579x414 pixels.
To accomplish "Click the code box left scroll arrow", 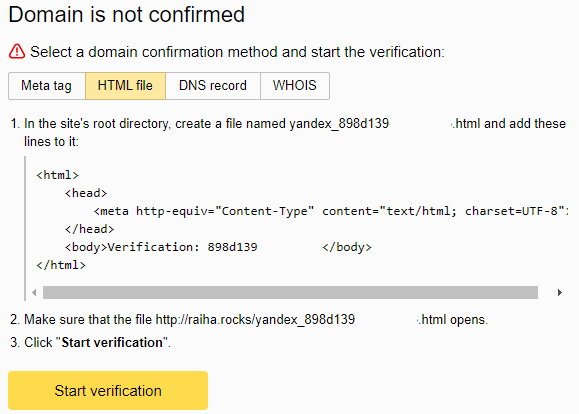I will 34,292.
